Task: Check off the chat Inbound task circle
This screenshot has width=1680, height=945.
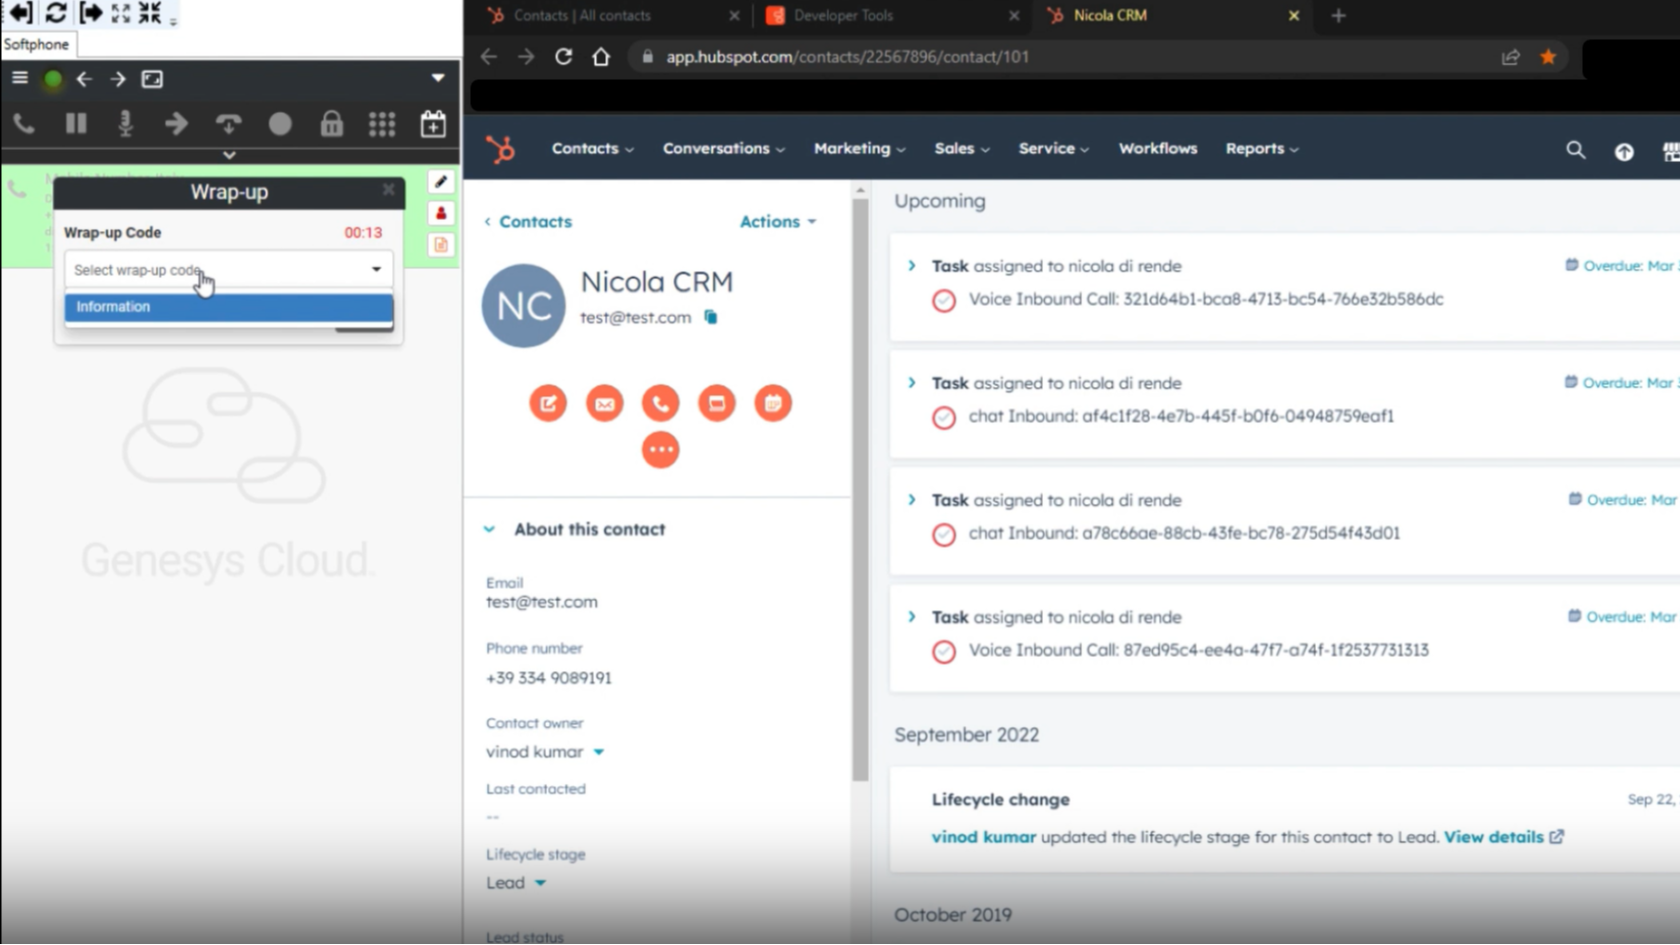Action: [x=944, y=418]
